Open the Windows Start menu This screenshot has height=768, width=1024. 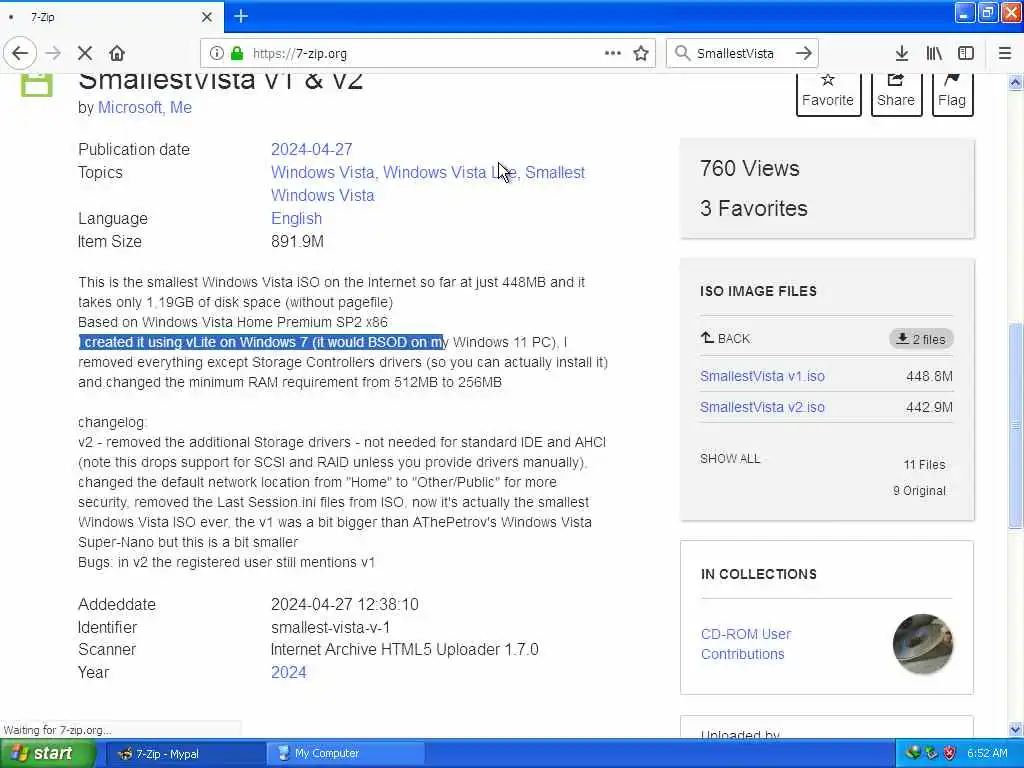[x=48, y=754]
